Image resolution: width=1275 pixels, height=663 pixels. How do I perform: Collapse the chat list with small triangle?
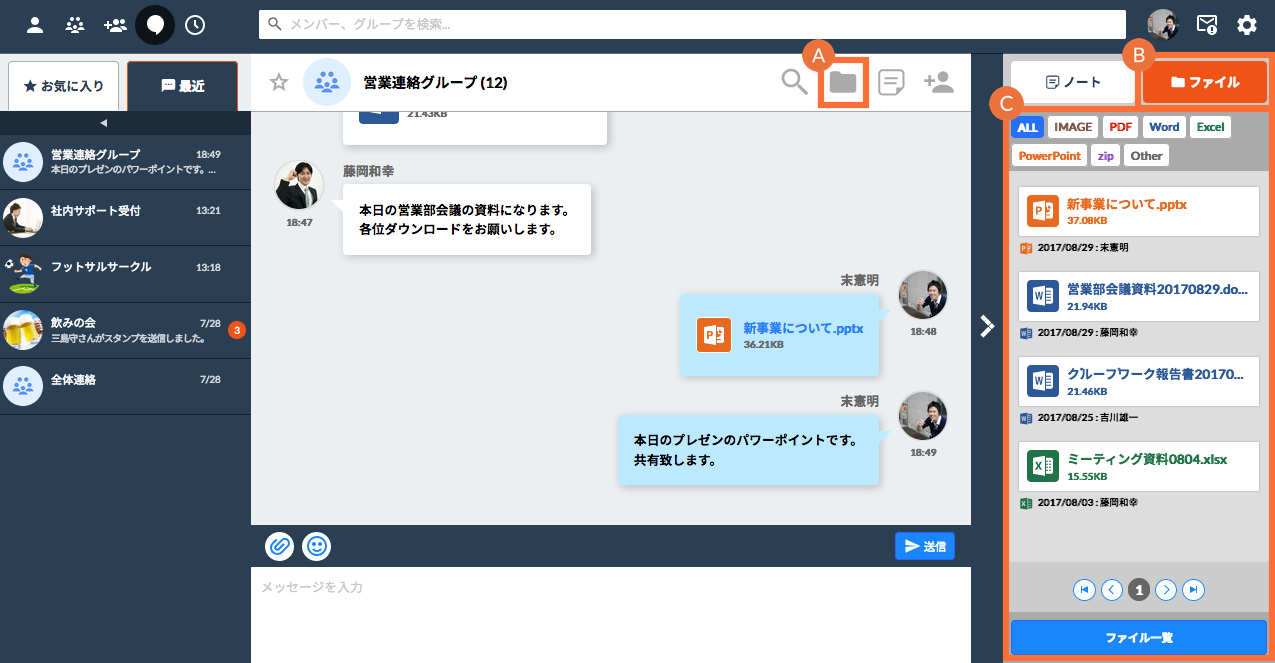tap(104, 123)
